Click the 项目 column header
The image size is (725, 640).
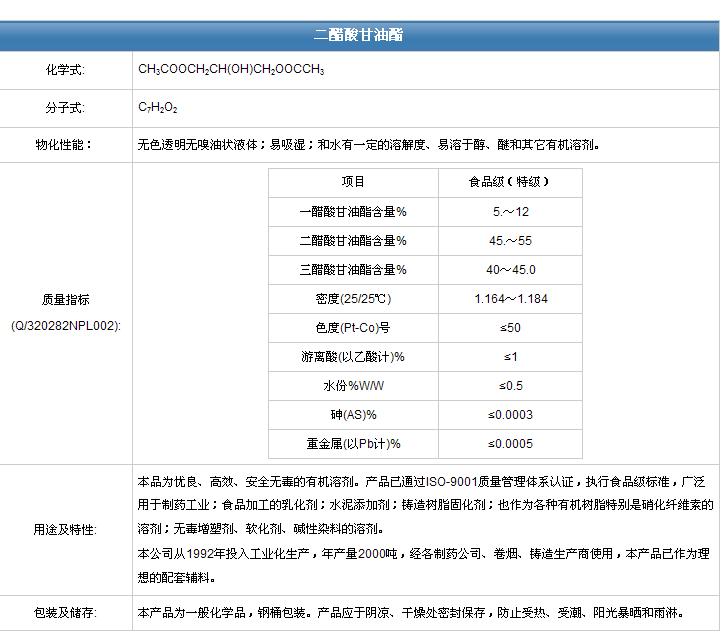coord(353,182)
